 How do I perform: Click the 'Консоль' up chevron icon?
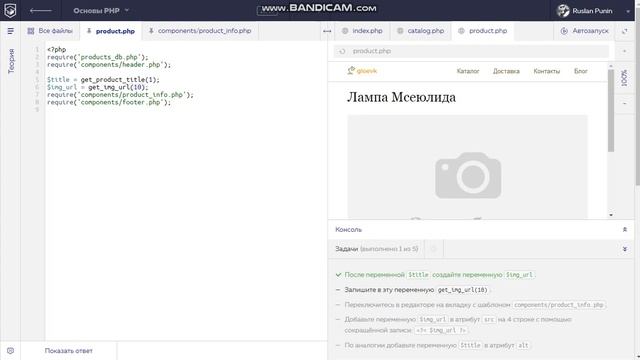click(x=624, y=230)
